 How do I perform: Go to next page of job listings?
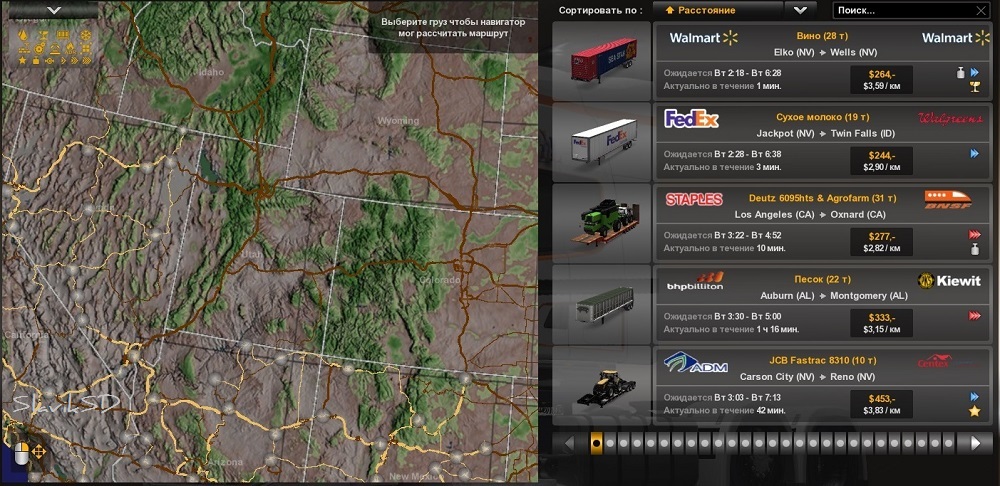(x=975, y=442)
